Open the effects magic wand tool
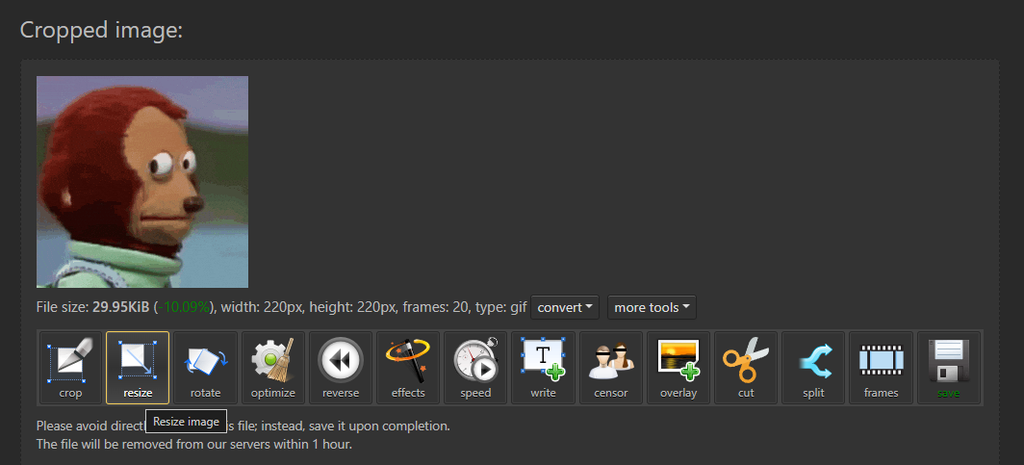 (x=408, y=368)
